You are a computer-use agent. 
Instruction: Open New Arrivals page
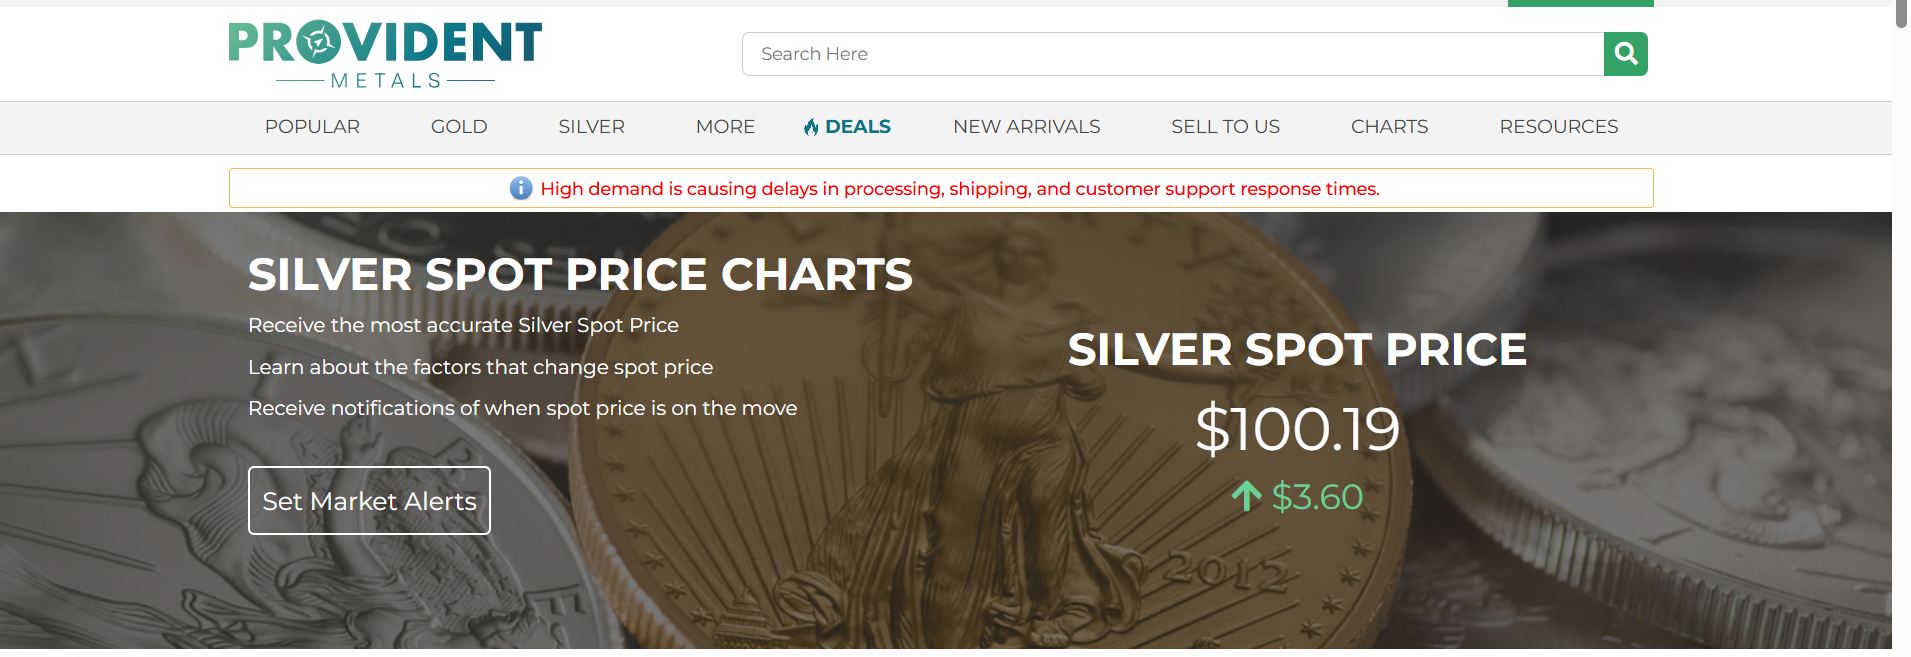[1026, 127]
